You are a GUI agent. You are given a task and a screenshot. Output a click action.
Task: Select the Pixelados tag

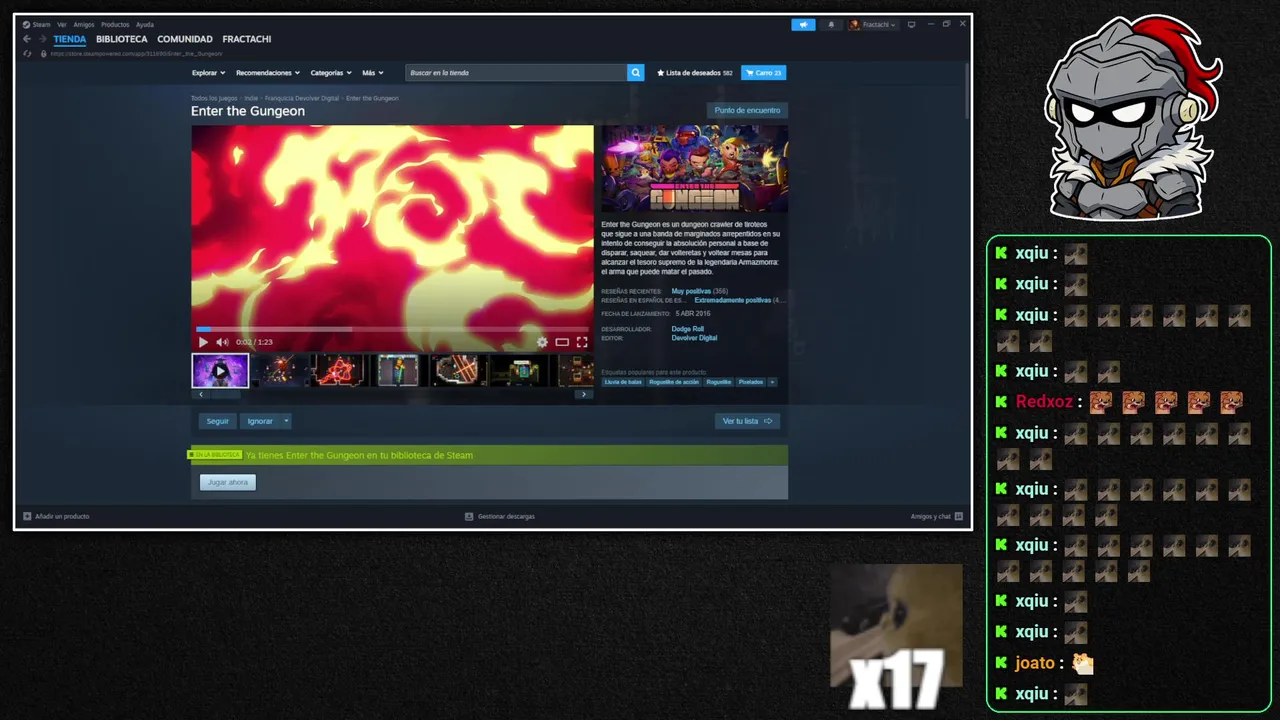(x=751, y=382)
